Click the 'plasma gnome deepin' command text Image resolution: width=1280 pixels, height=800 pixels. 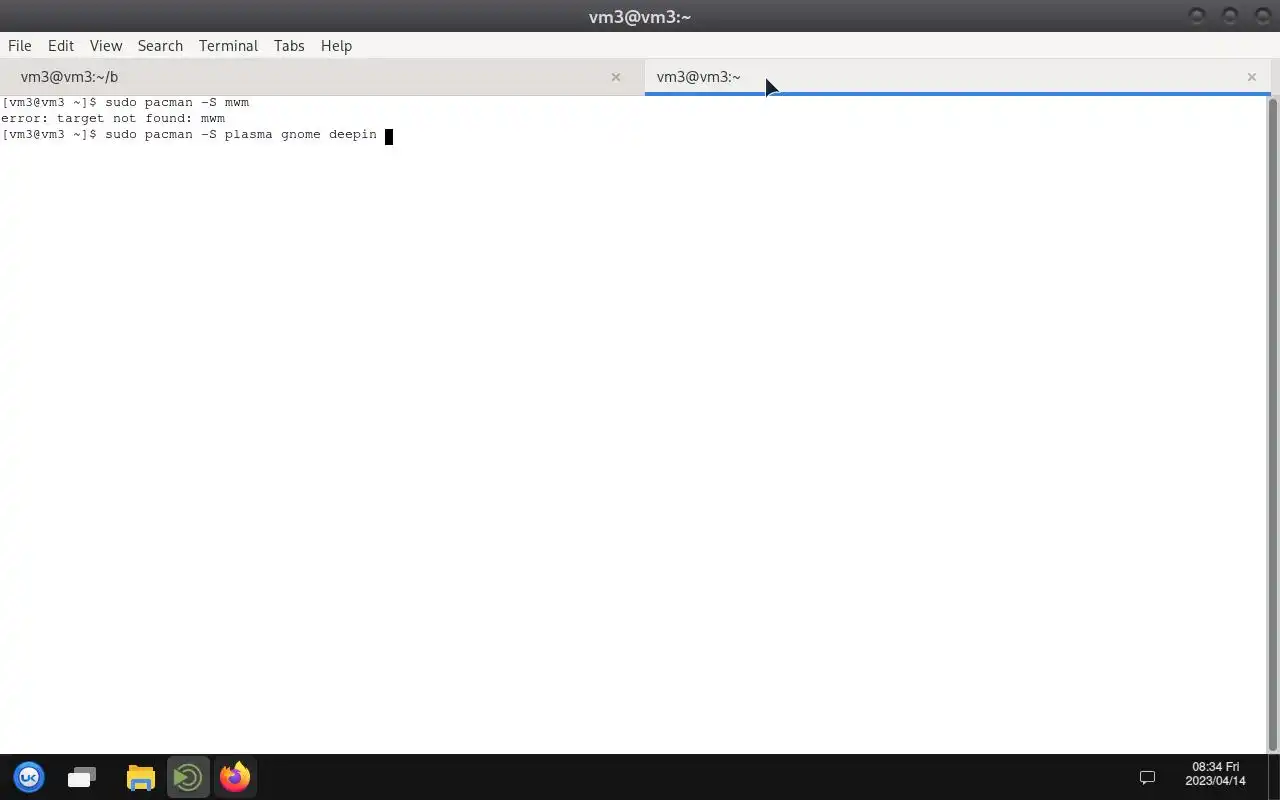[x=300, y=134]
